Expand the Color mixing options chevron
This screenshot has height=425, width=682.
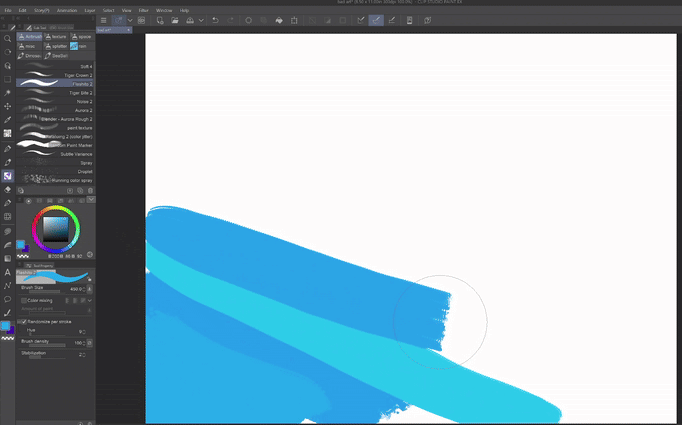pyautogui.click(x=91, y=300)
